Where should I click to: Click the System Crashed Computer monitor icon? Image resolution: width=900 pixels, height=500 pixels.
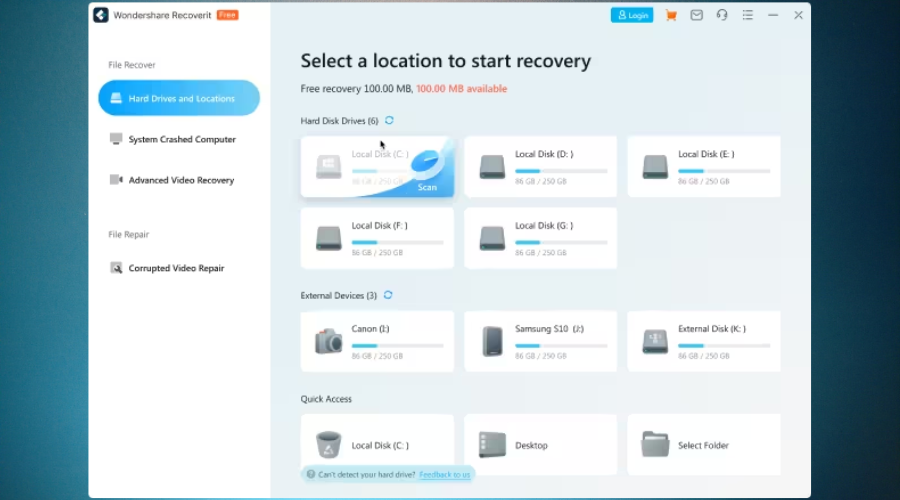tap(116, 139)
